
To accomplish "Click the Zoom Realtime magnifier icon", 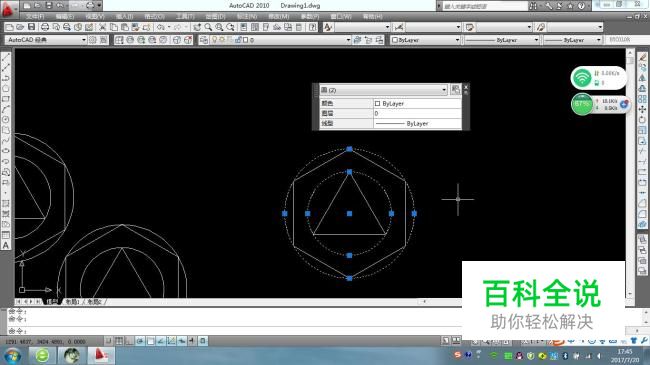I will tap(208, 27).
